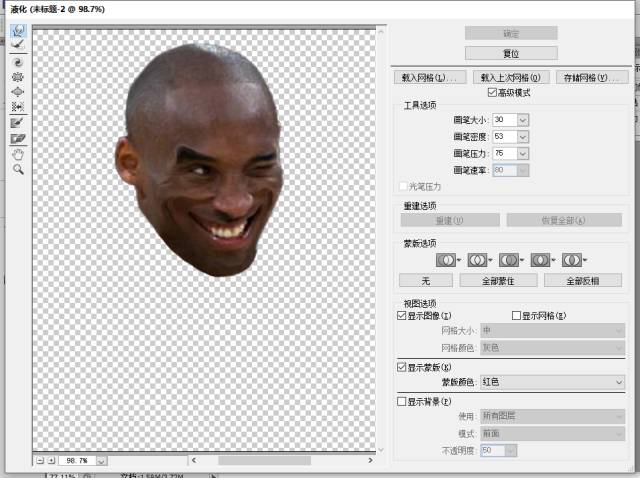
Task: Click the Intersect with Selection mask icon
Action: point(540,260)
